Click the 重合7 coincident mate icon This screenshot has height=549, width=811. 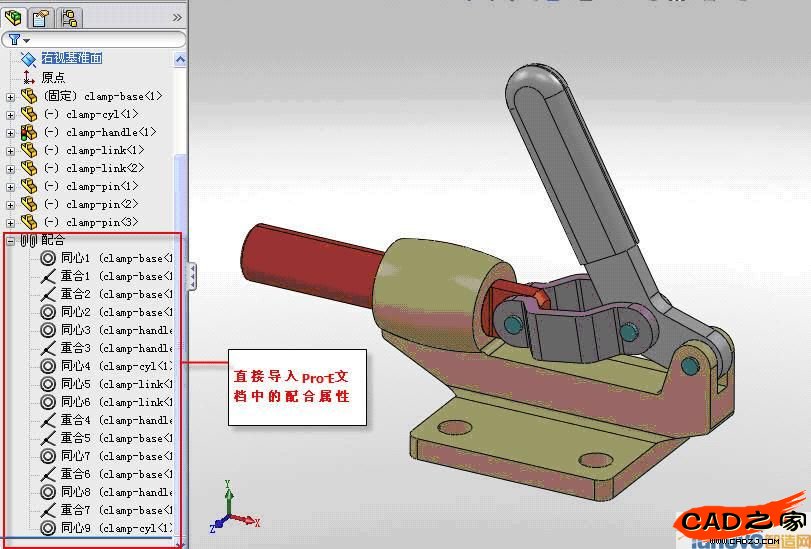pyautogui.click(x=48, y=510)
